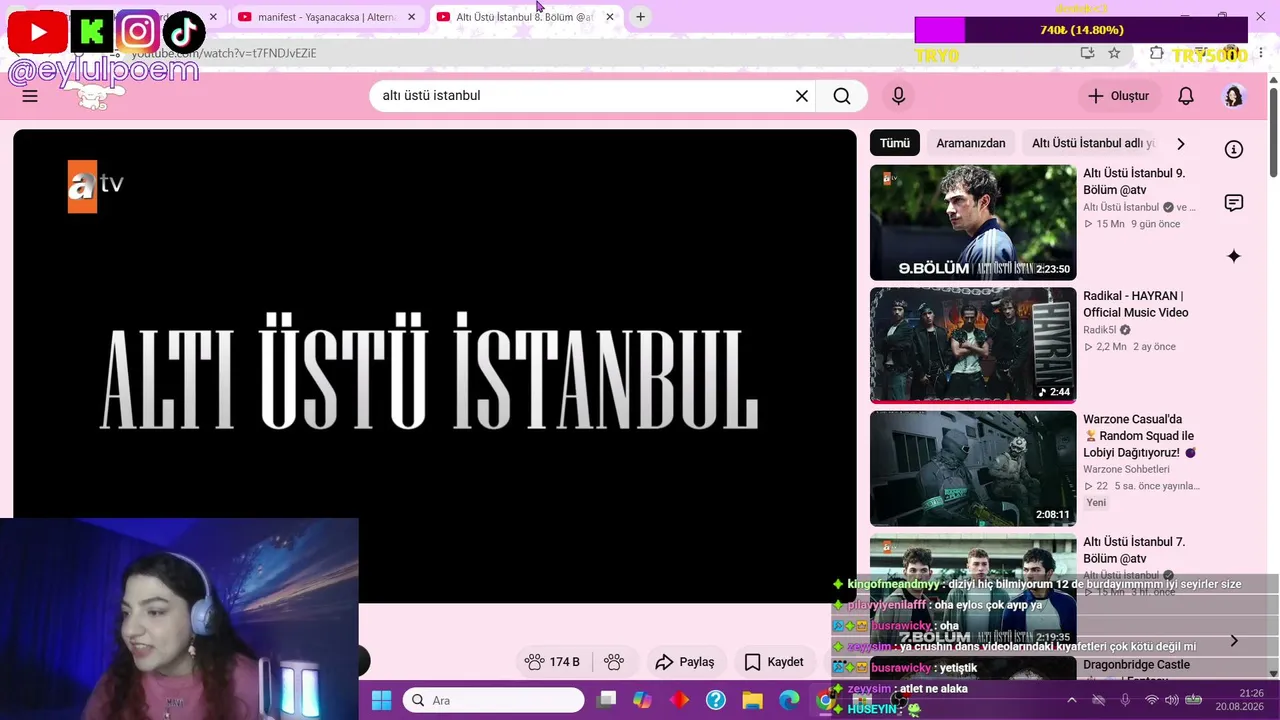This screenshot has width=1280, height=720.
Task: Bookmark this page with star icon
Action: coord(1114,53)
